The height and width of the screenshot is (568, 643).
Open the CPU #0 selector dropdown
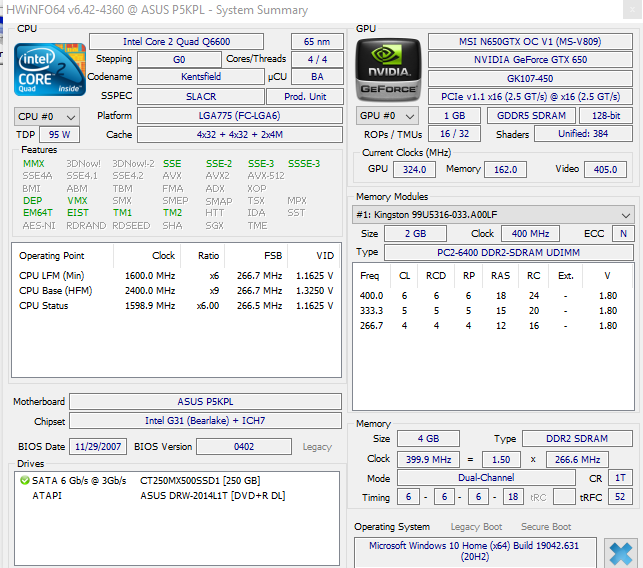(47, 117)
